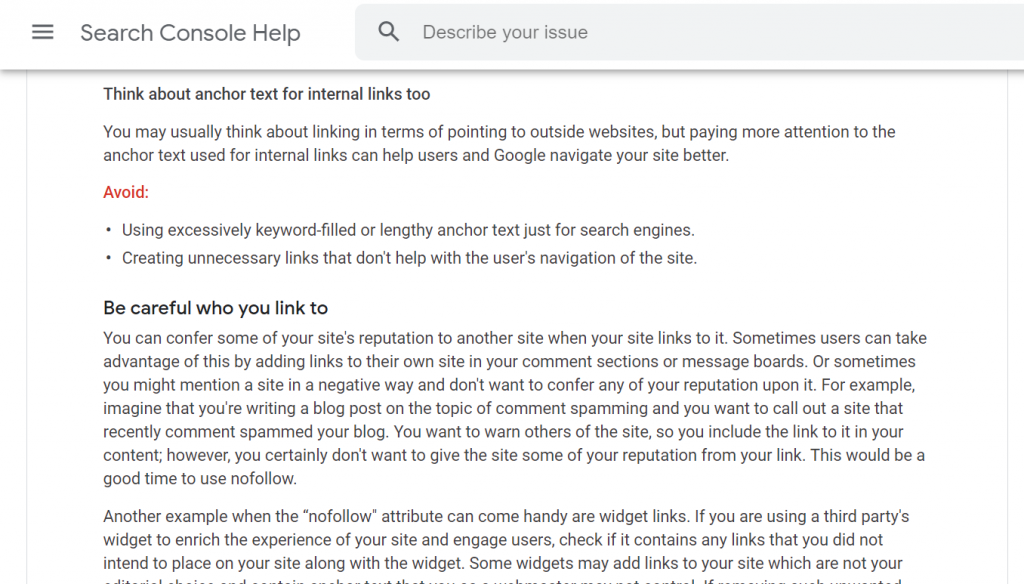Click the search magnifier icon
The width and height of the screenshot is (1024, 584).
389,32
